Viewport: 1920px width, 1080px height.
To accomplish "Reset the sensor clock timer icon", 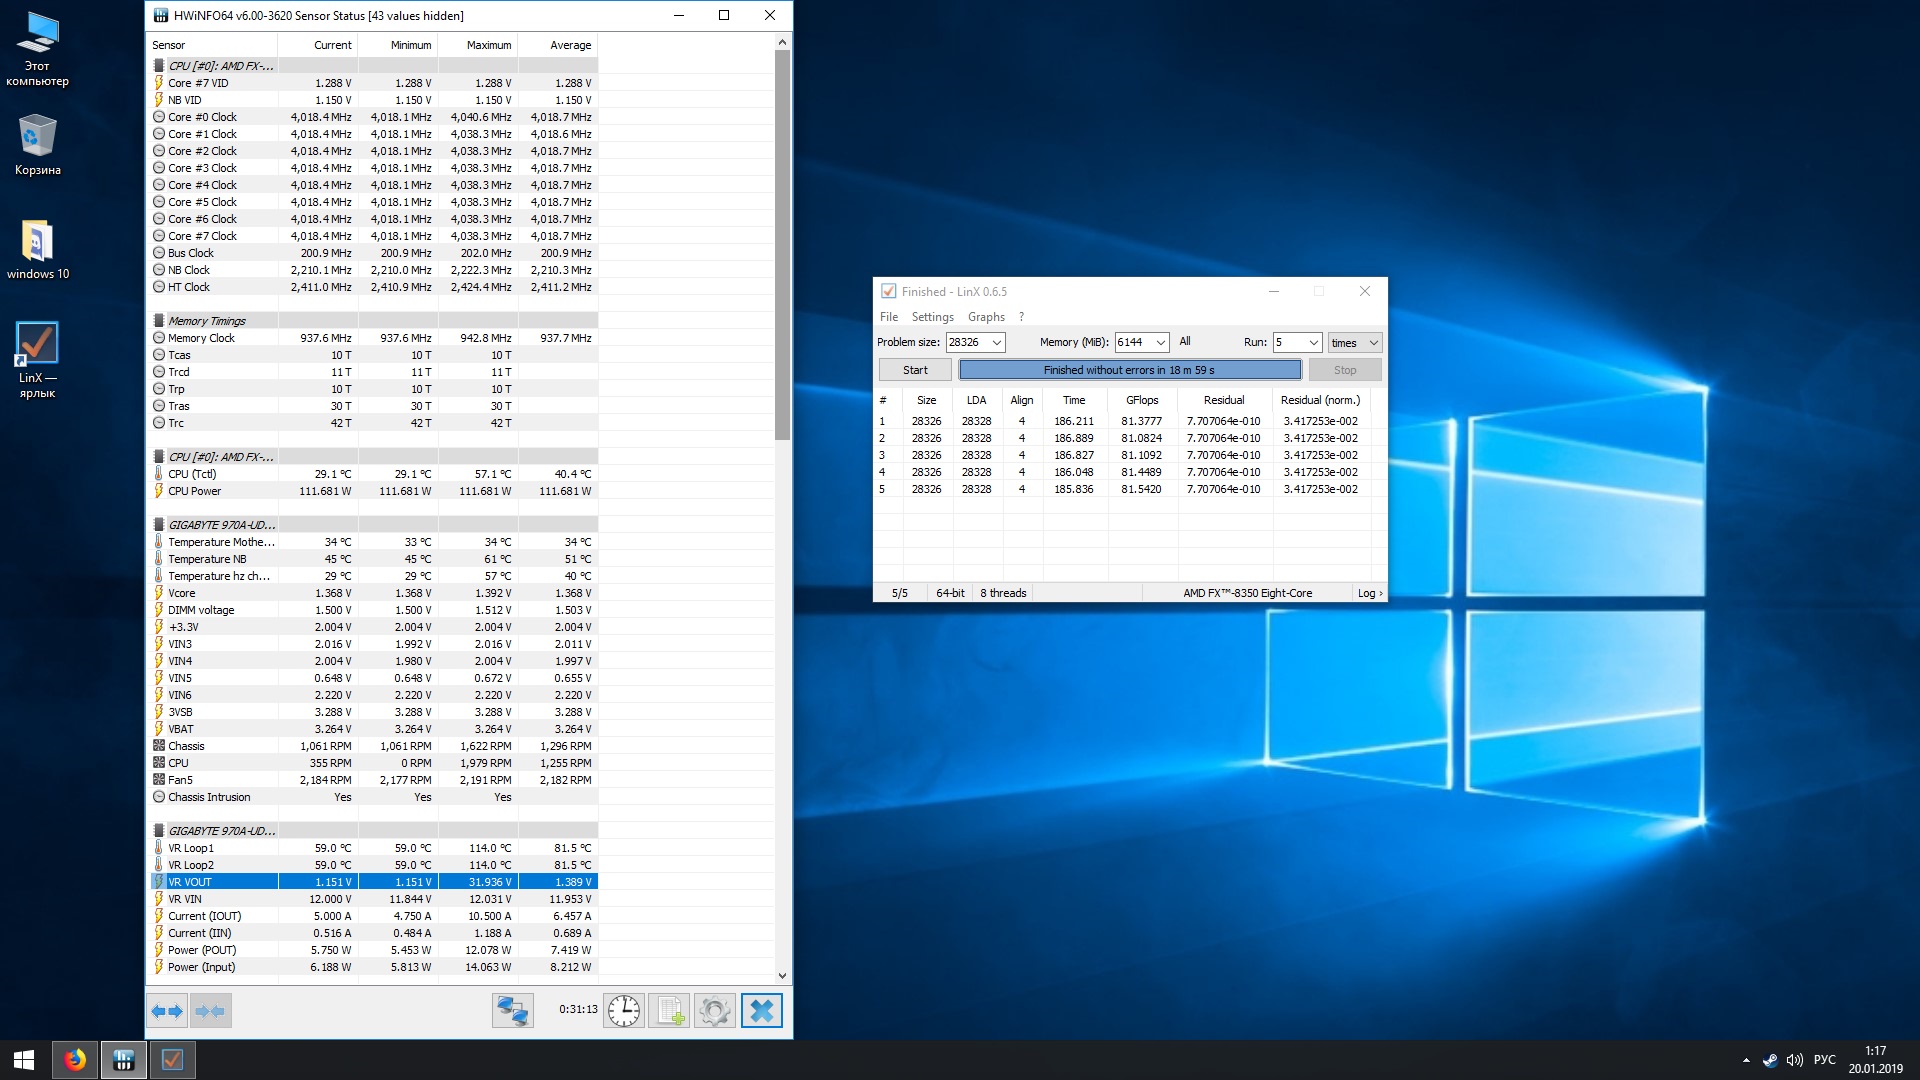I will pyautogui.click(x=624, y=1011).
